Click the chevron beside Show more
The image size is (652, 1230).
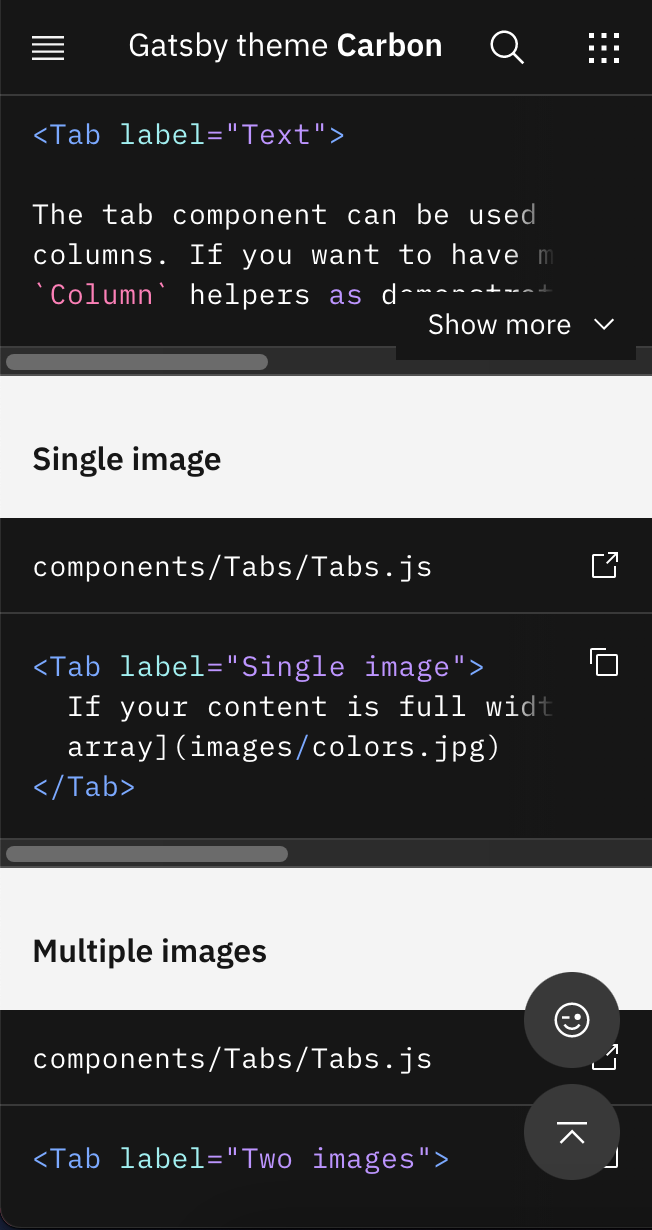604,324
